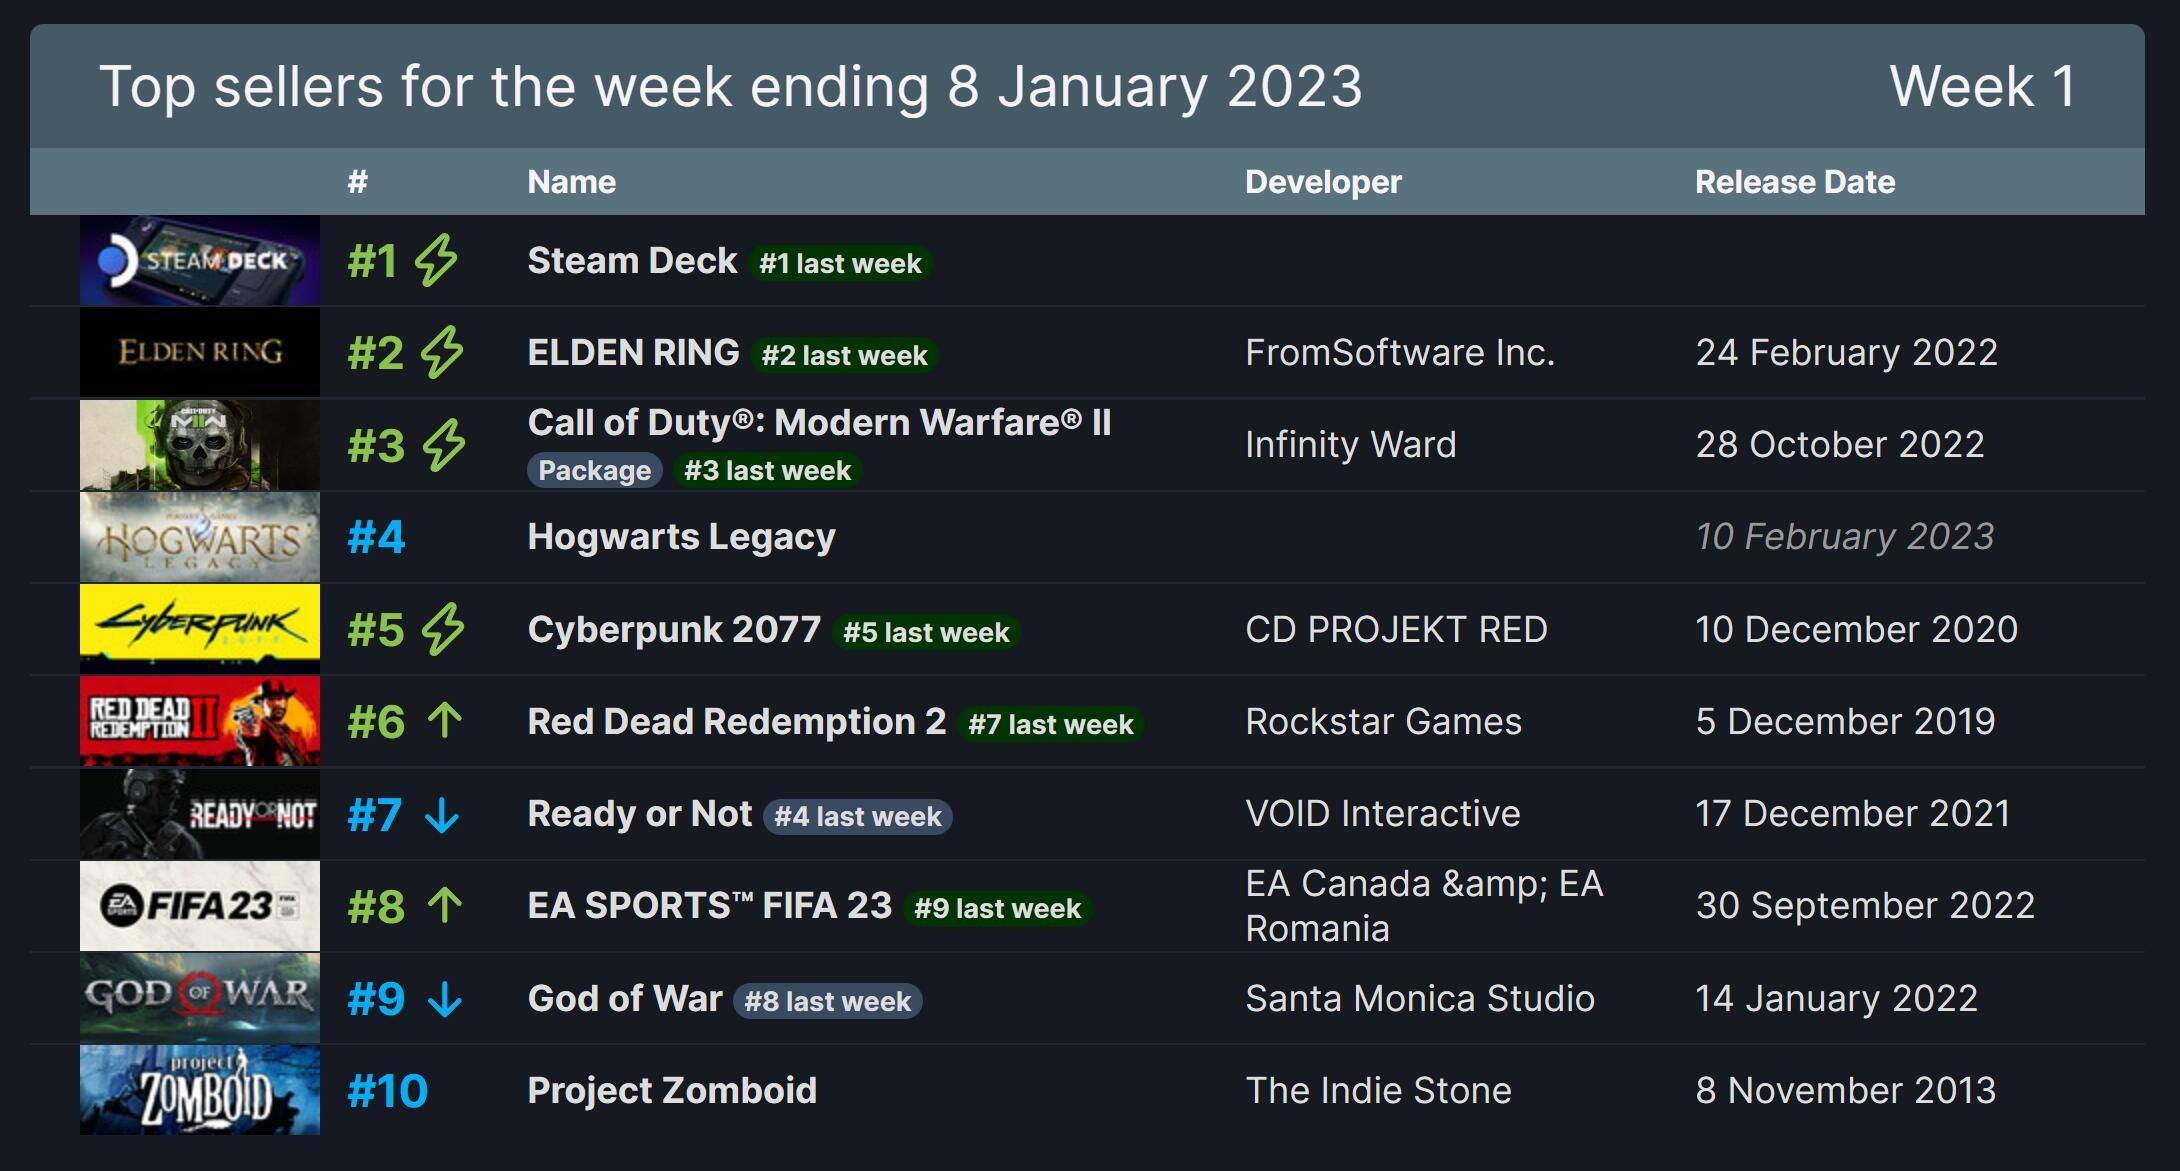Click the blue down arrow next to #9
This screenshot has height=1171, width=2180.
(x=444, y=999)
